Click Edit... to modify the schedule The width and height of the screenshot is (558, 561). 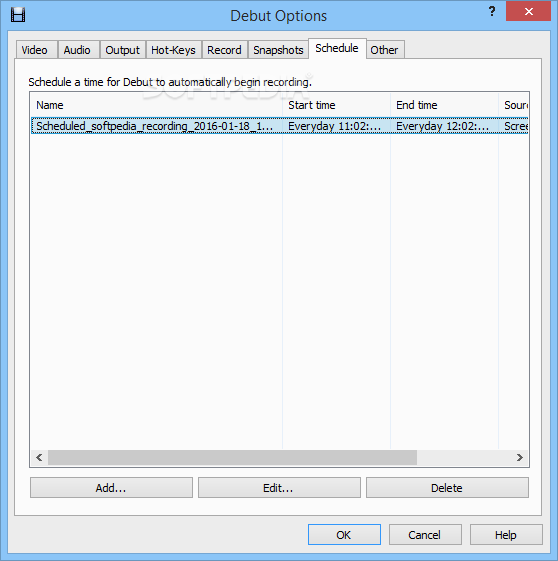279,488
